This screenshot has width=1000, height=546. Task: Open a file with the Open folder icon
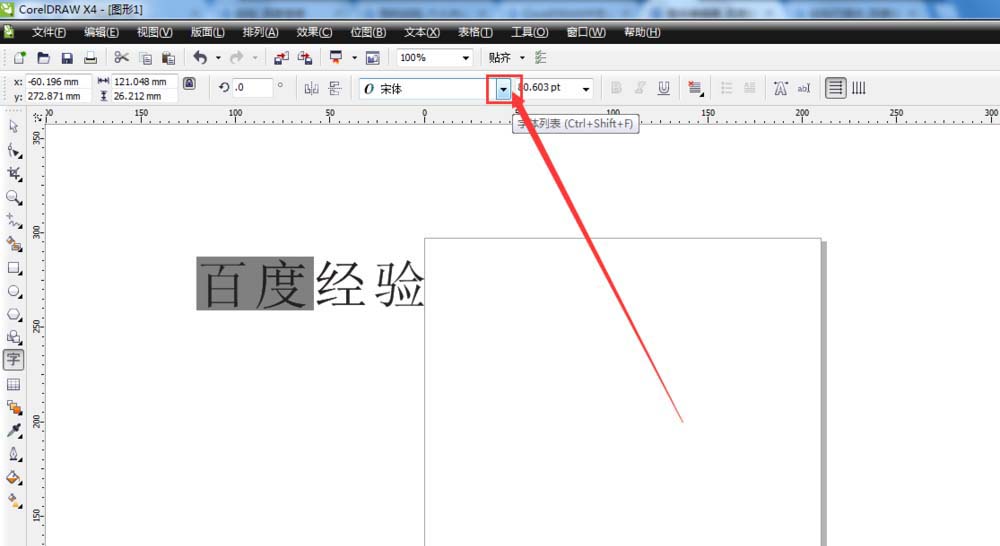click(x=43, y=58)
